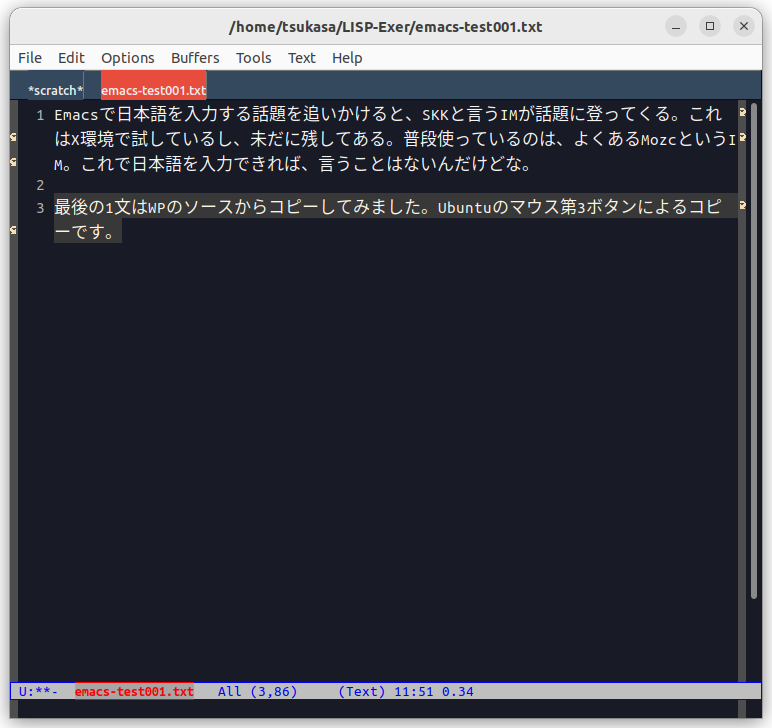The image size is (772, 728).
Task: Open the Text menu
Action: pos(301,58)
